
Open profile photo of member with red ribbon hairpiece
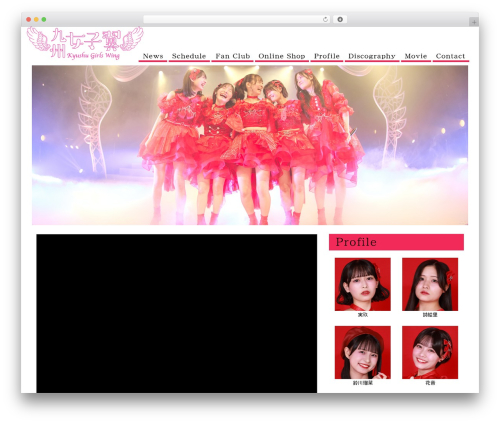coord(430,352)
